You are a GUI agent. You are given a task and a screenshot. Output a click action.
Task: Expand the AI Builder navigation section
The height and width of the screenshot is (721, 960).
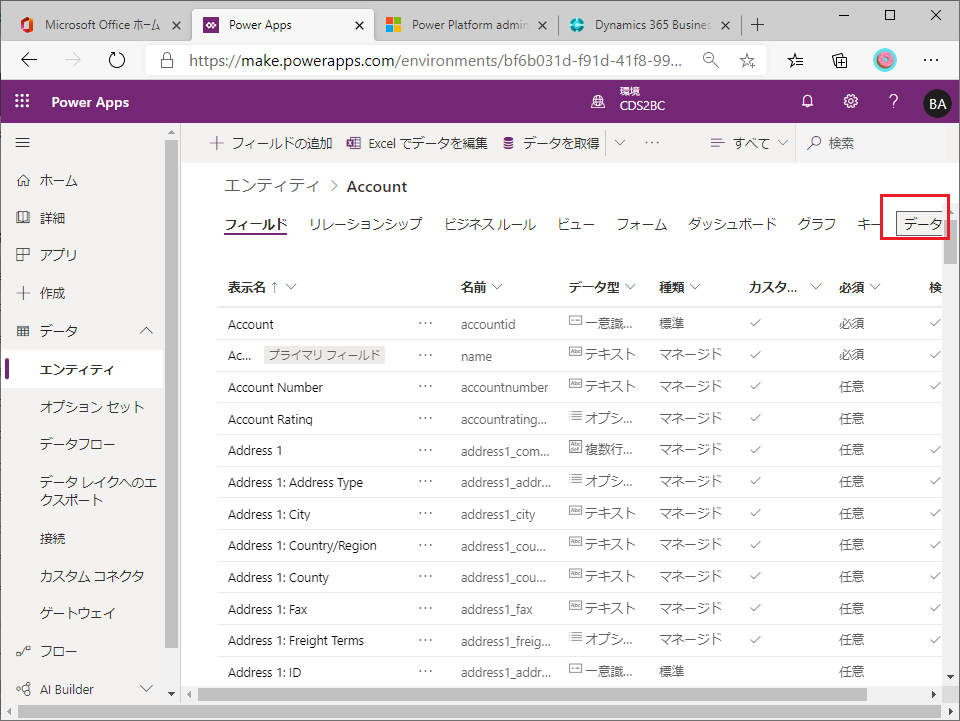146,689
